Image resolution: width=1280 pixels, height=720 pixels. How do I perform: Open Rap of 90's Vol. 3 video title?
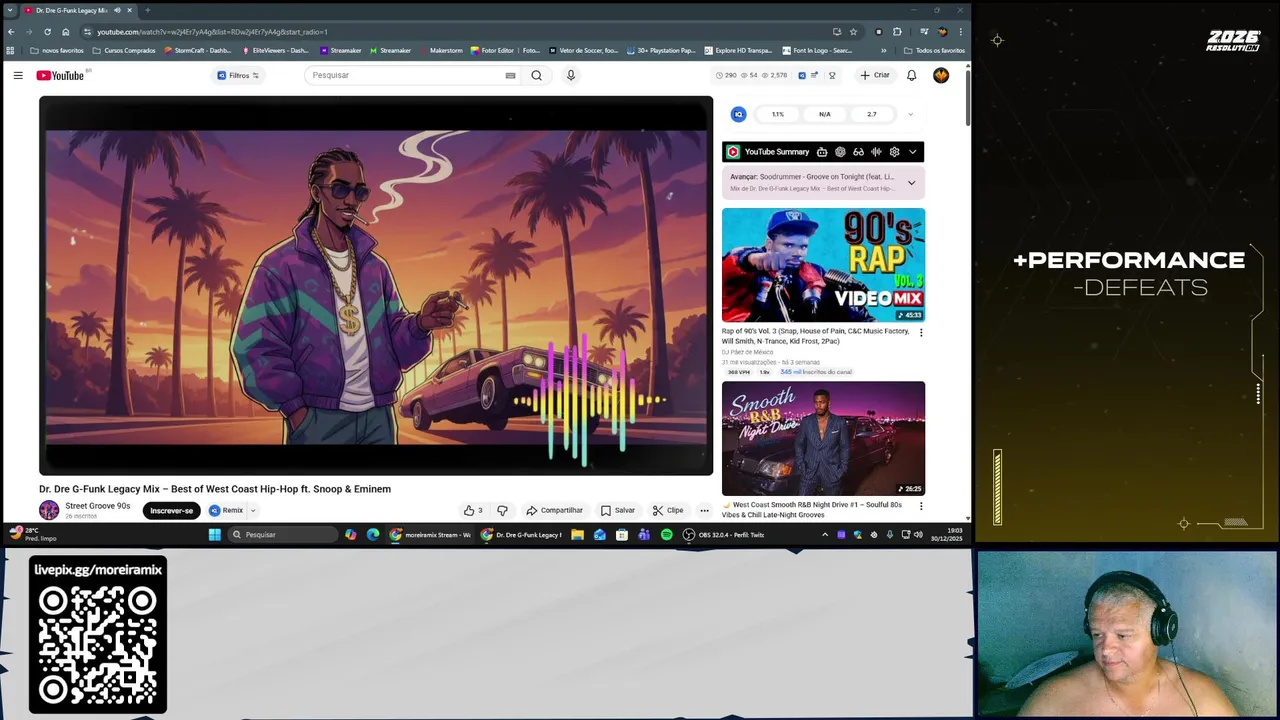(x=815, y=336)
